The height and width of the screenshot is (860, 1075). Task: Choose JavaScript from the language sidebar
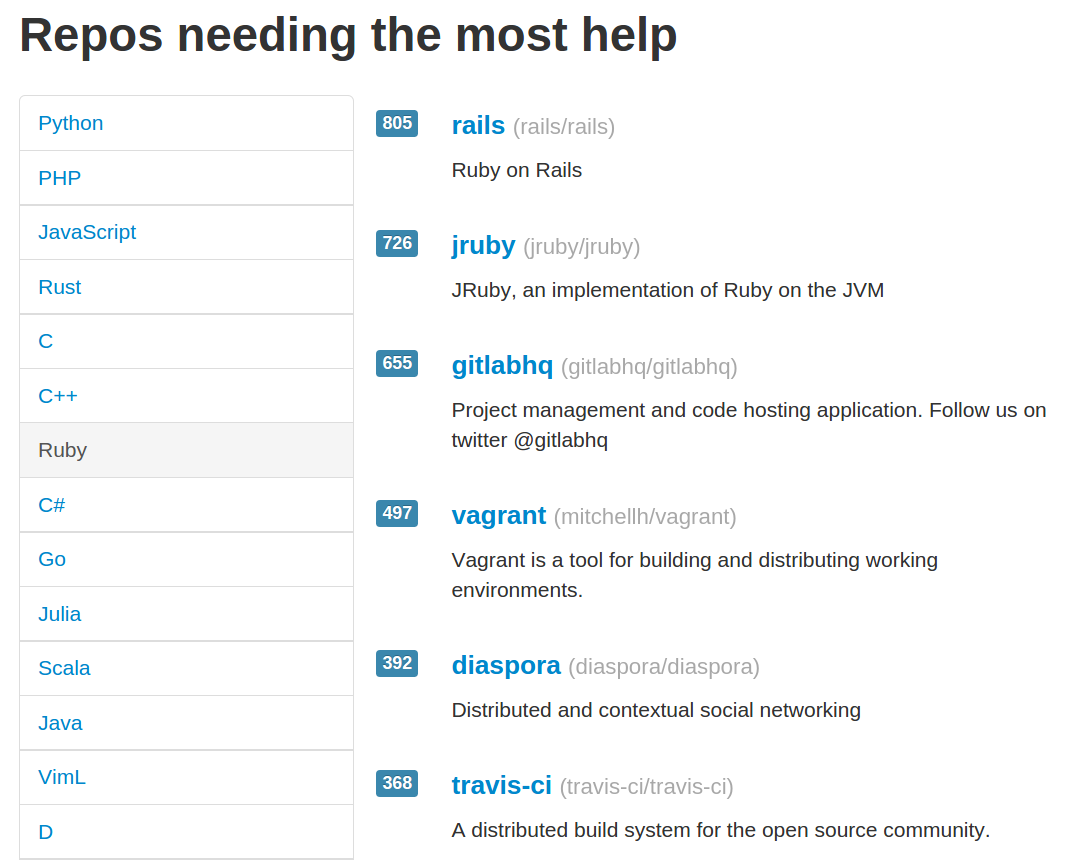tap(186, 232)
